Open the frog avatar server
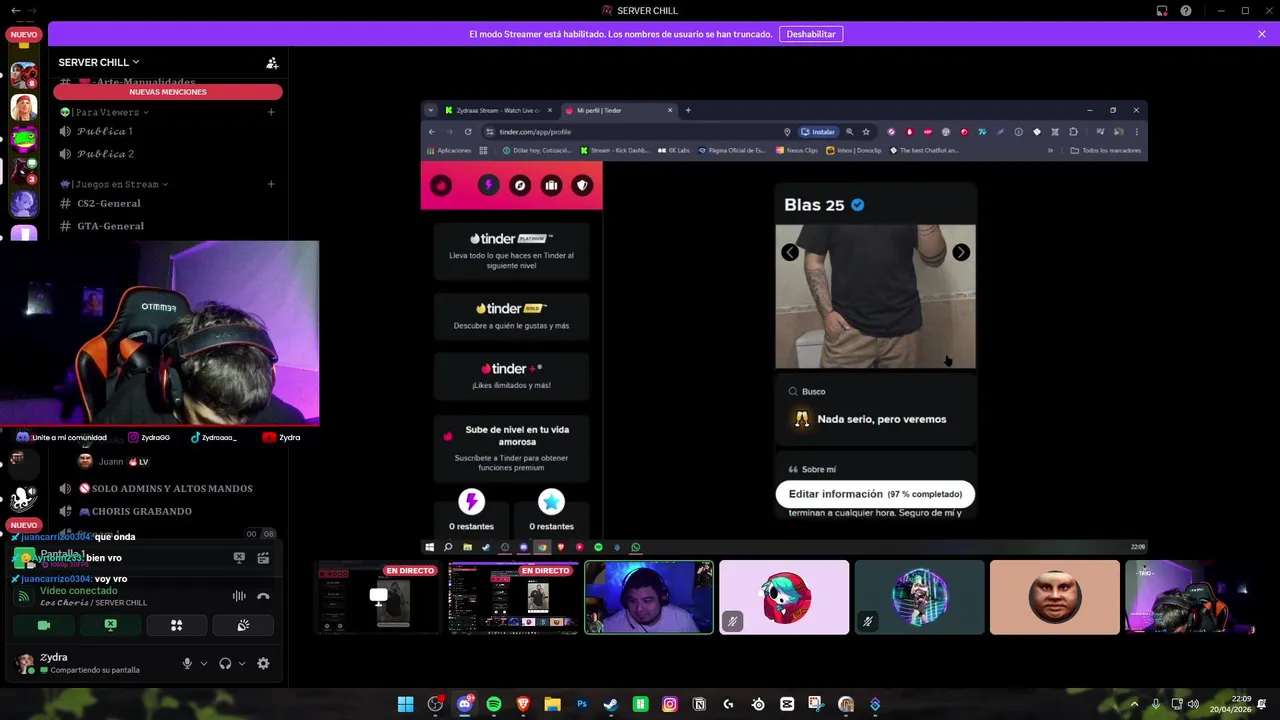The height and width of the screenshot is (720, 1280). pyautogui.click(x=24, y=138)
